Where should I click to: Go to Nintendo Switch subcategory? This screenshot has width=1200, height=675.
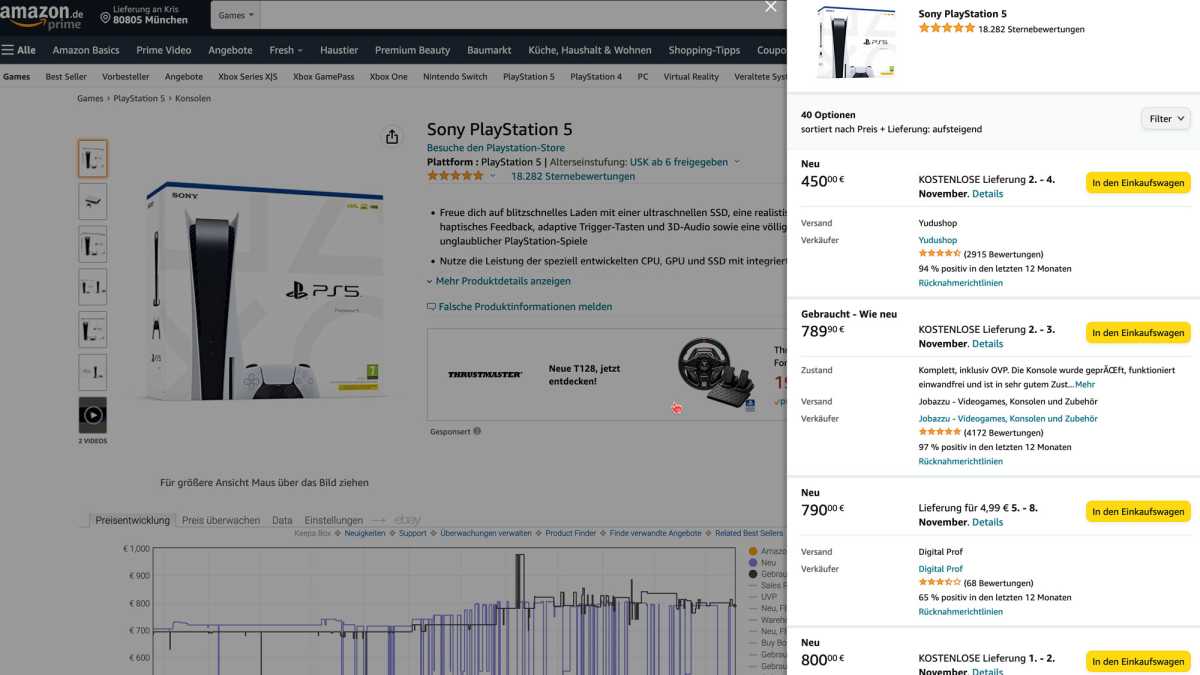(x=455, y=76)
